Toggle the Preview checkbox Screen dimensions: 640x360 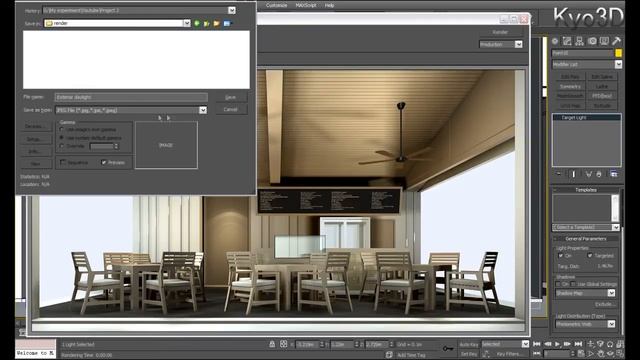click(x=104, y=162)
